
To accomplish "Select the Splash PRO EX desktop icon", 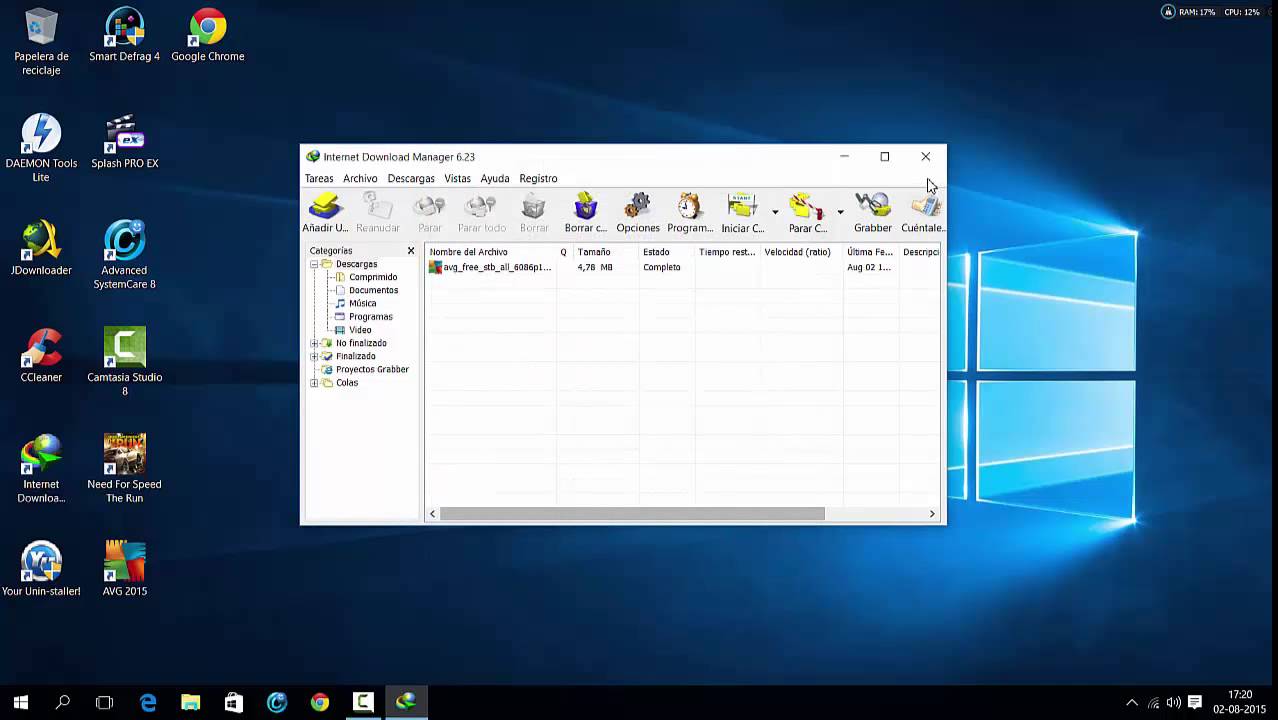I will (x=124, y=142).
